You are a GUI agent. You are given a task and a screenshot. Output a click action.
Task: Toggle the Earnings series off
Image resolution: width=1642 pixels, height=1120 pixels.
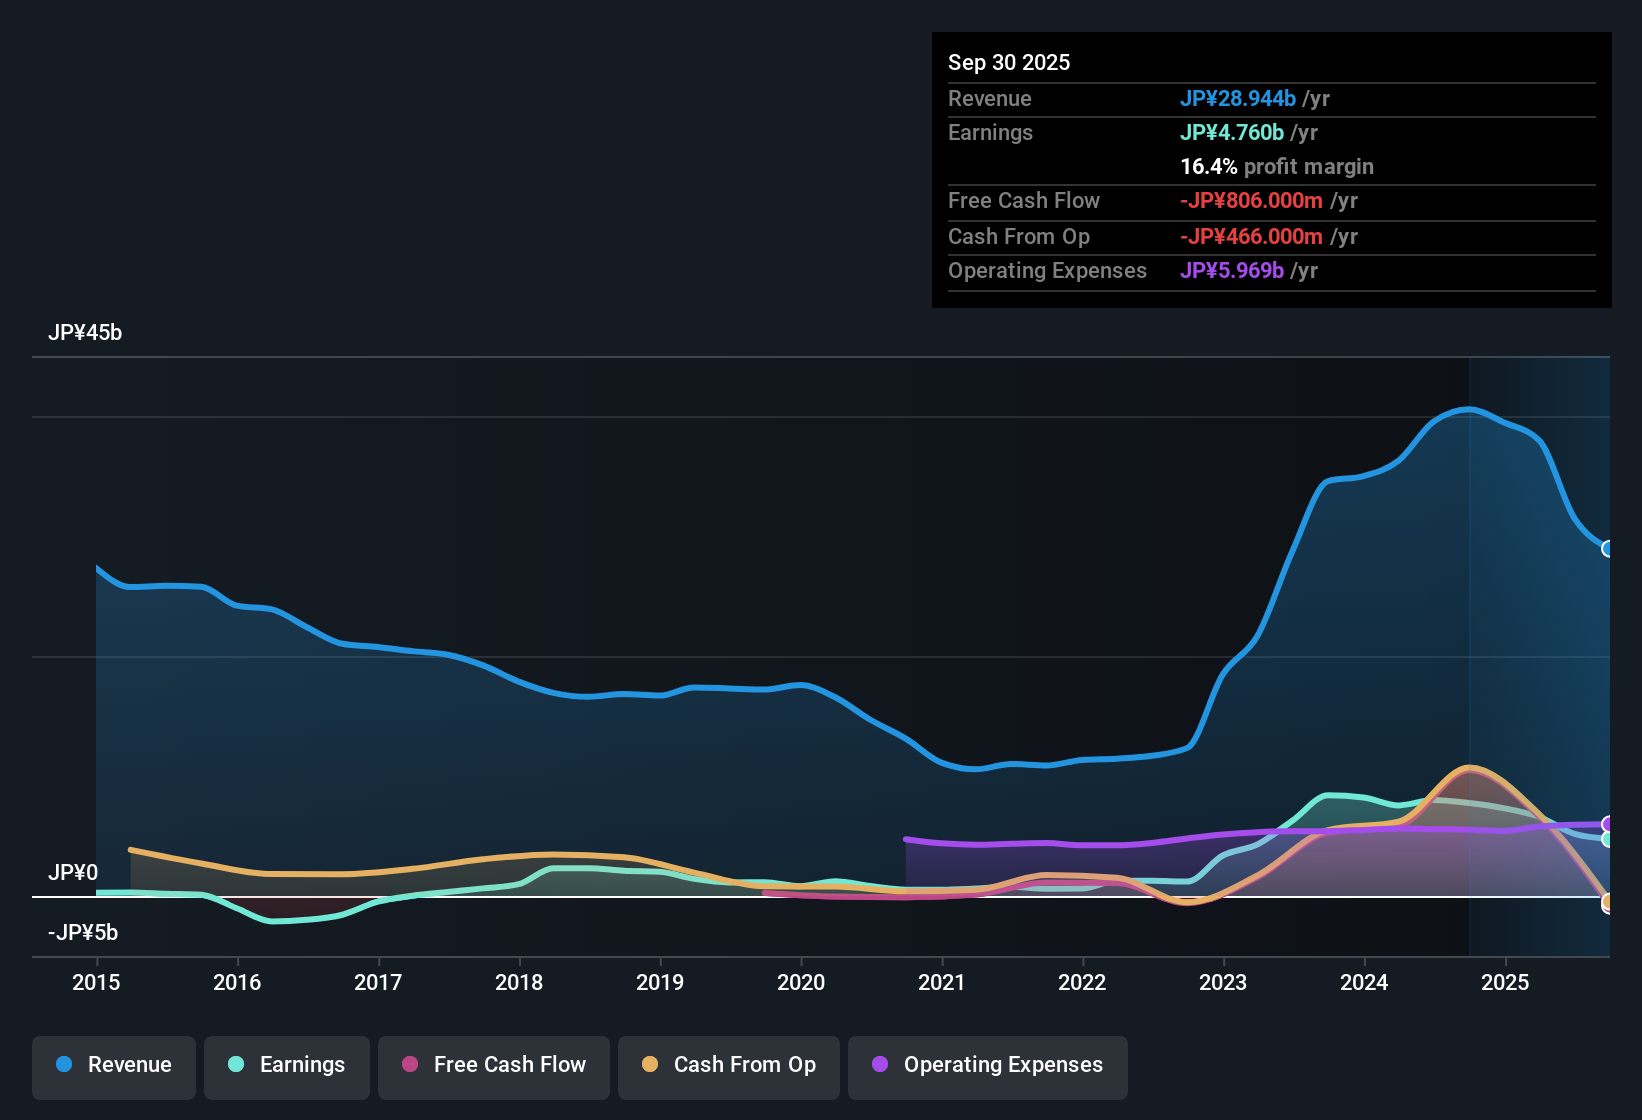[x=287, y=1065]
